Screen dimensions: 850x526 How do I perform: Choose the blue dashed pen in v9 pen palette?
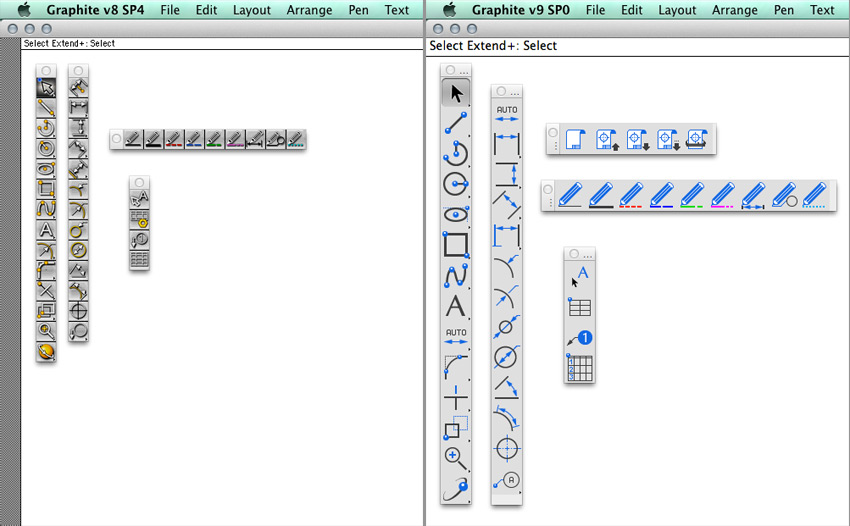661,195
